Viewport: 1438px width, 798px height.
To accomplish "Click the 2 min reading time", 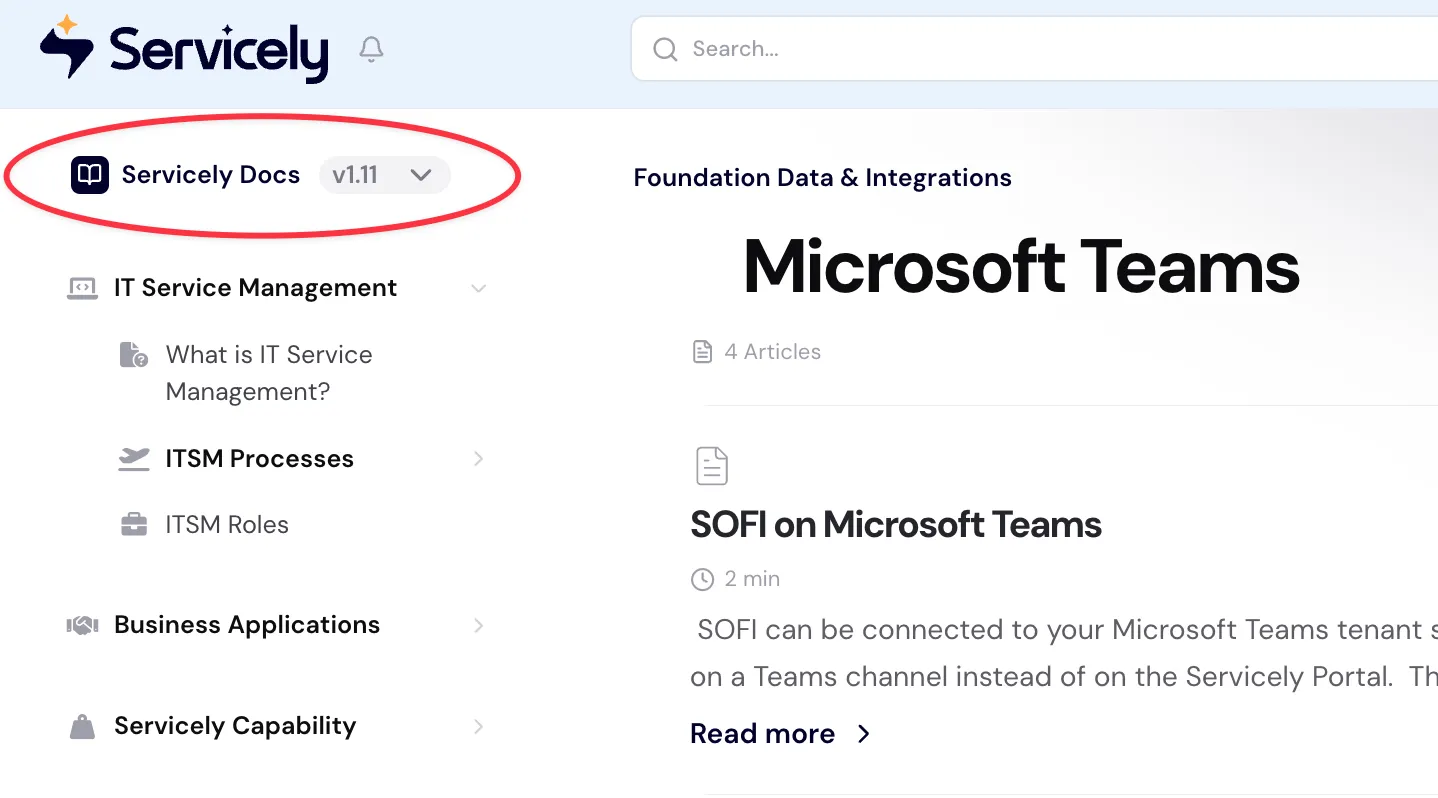I will [x=752, y=579].
